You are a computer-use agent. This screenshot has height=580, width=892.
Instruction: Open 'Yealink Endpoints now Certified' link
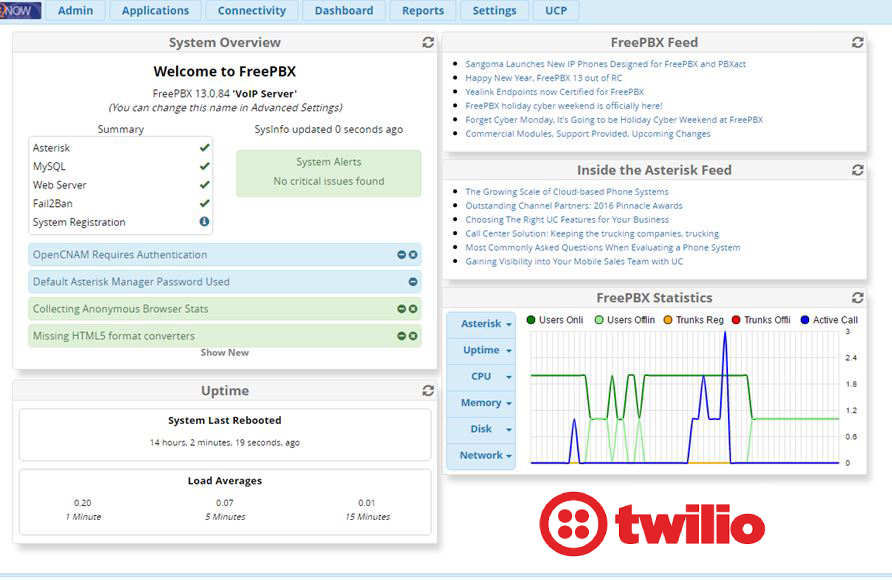(x=555, y=92)
